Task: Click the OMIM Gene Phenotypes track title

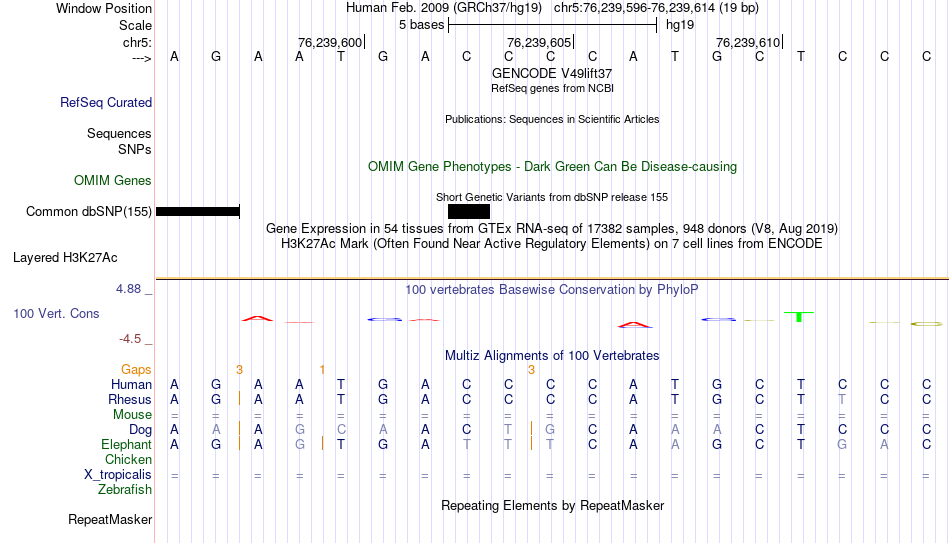Action: [x=553, y=167]
